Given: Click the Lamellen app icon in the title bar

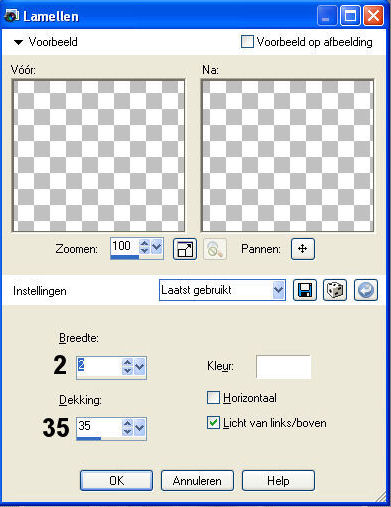Looking at the screenshot, I should click(11, 15).
